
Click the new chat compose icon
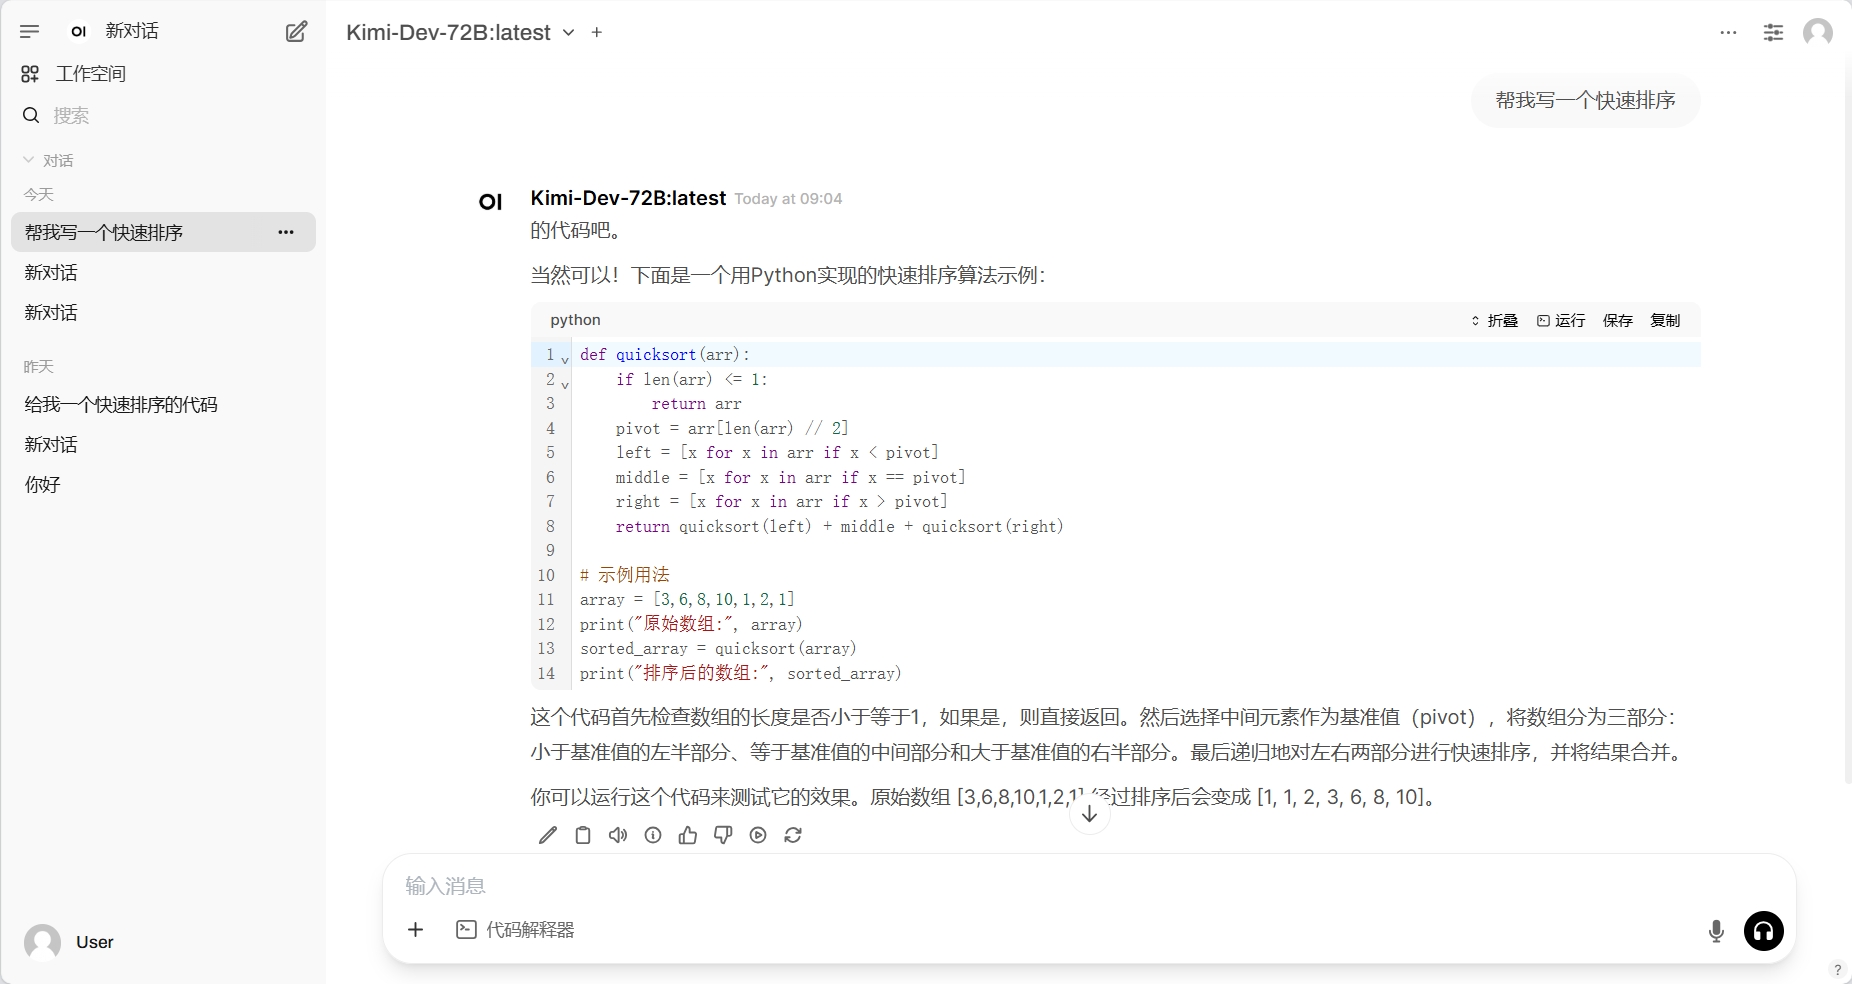(296, 32)
